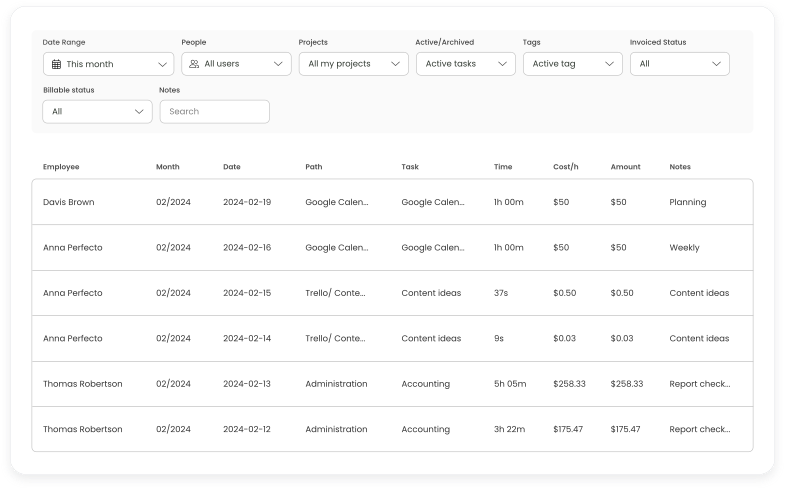Click the Time column header
The height and width of the screenshot is (489, 785).
coord(503,167)
